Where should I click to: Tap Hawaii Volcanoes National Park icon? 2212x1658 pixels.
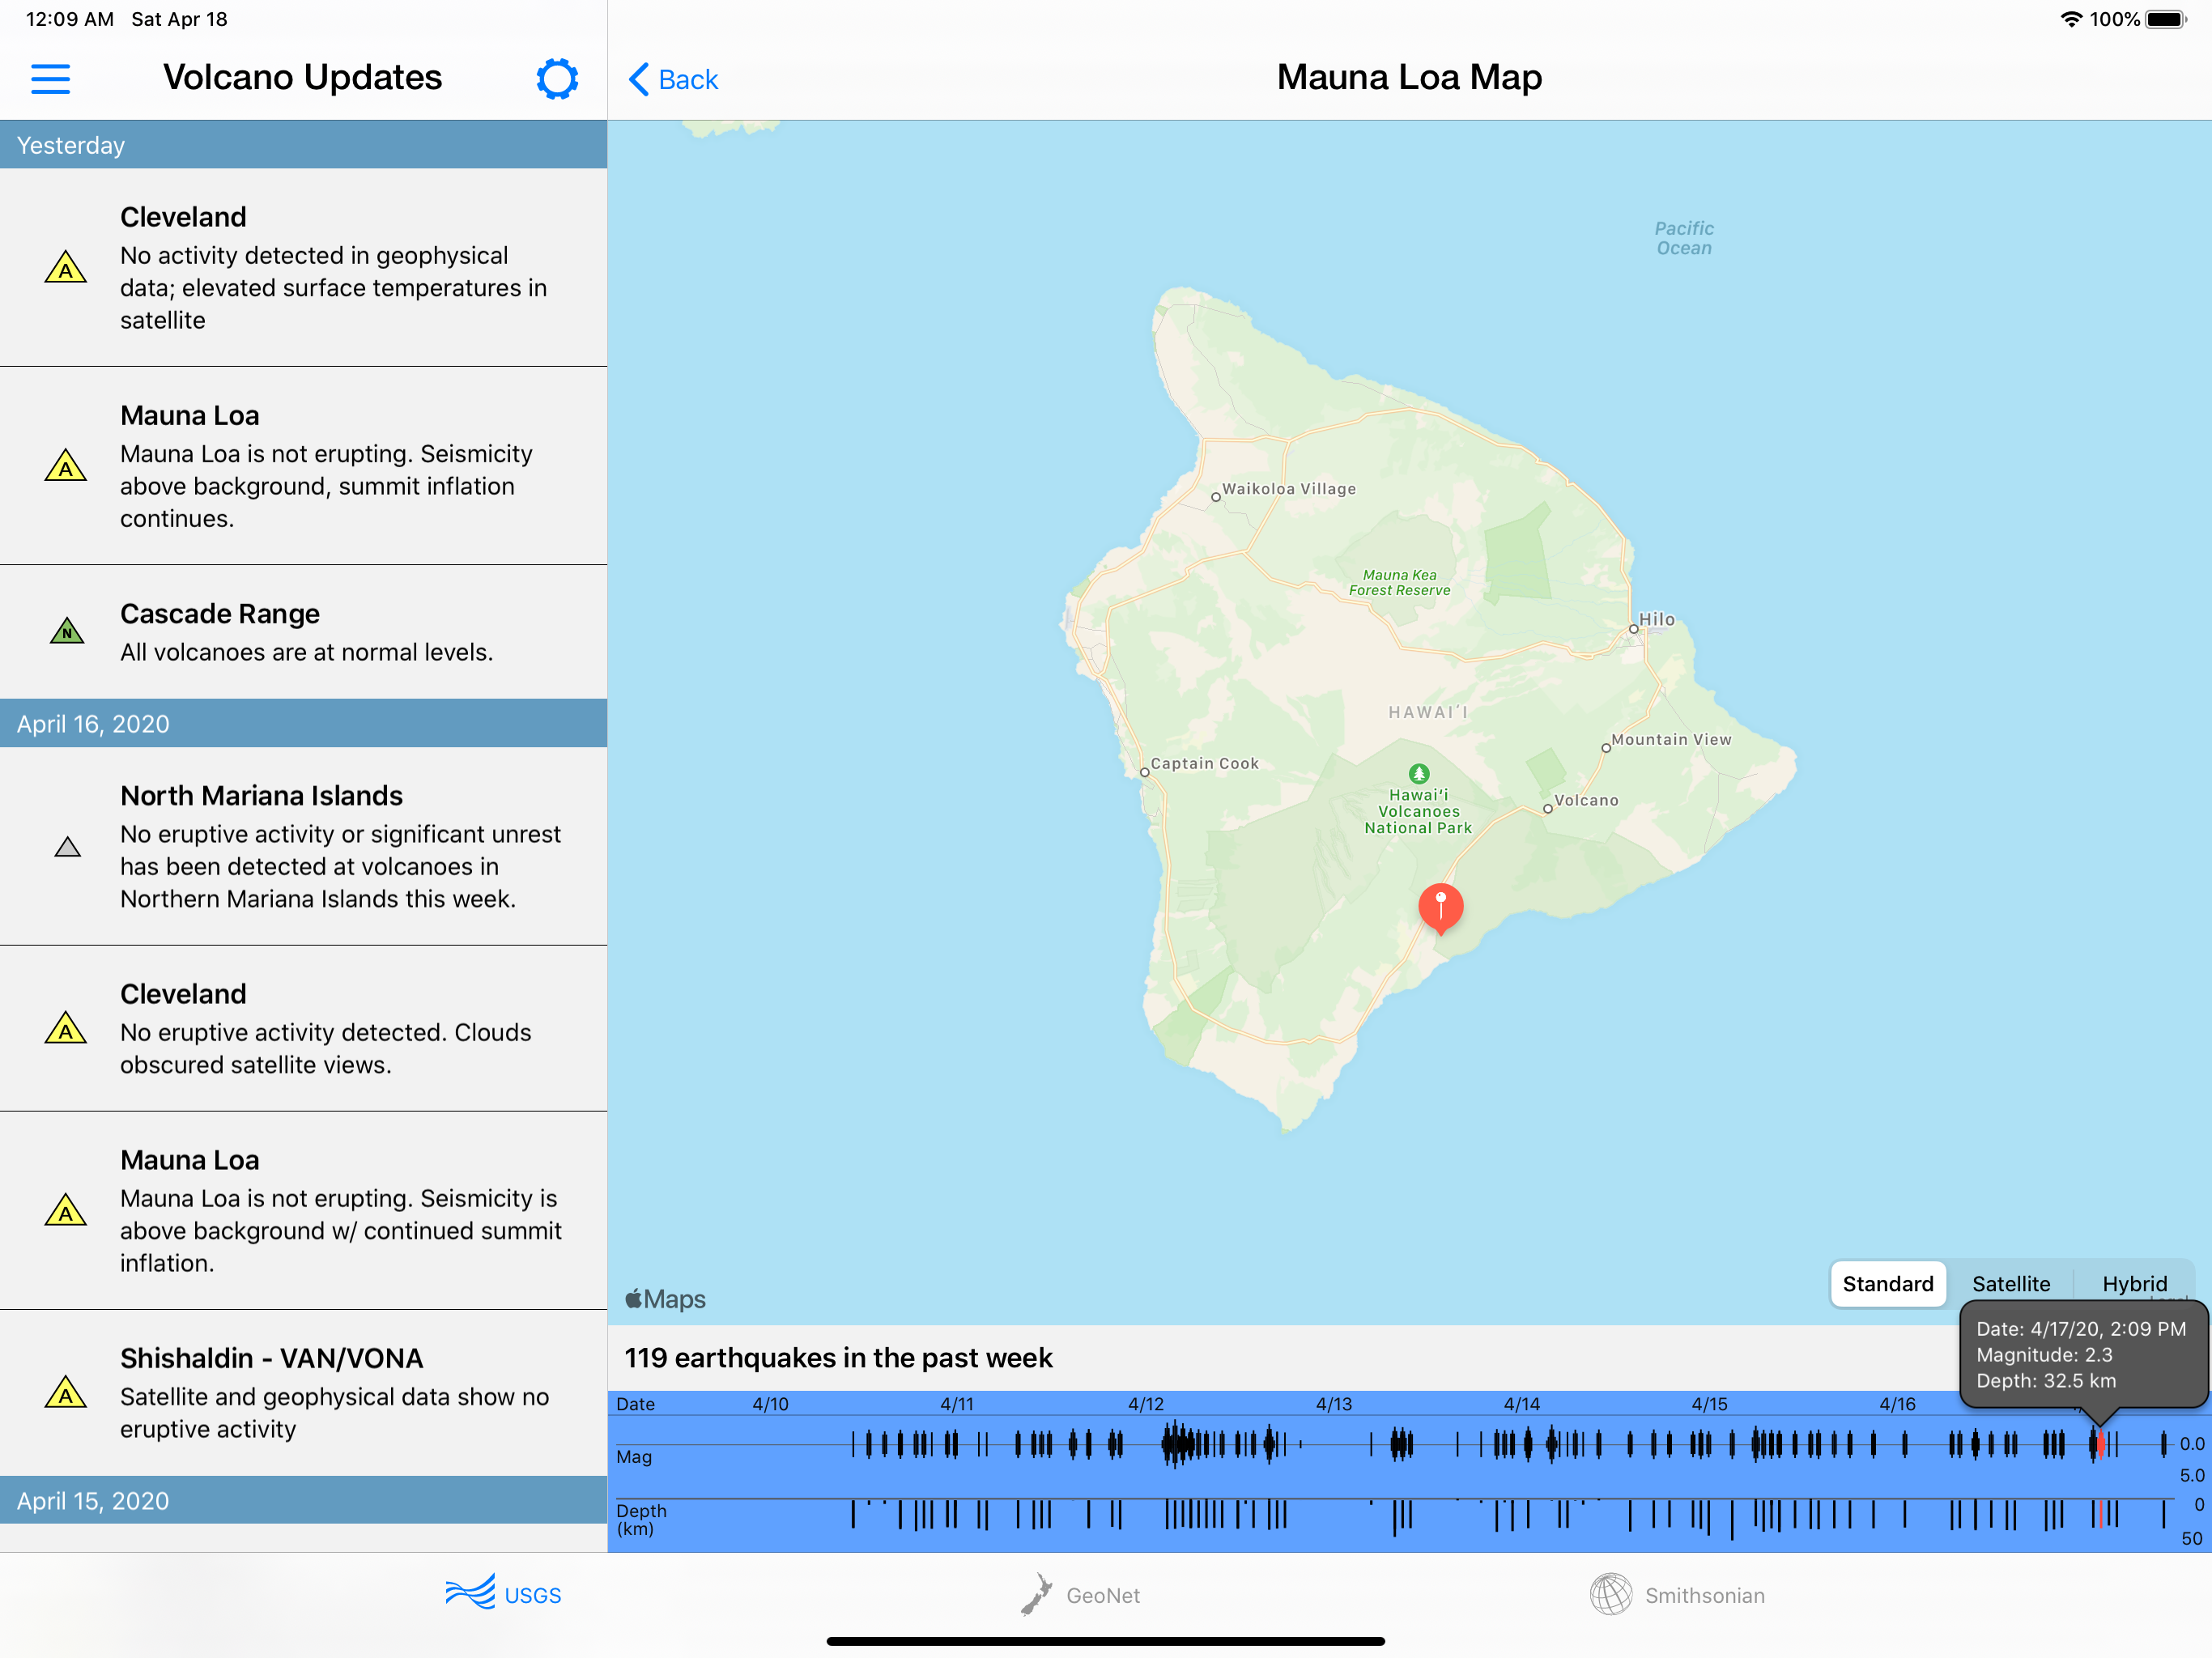click(x=1418, y=774)
